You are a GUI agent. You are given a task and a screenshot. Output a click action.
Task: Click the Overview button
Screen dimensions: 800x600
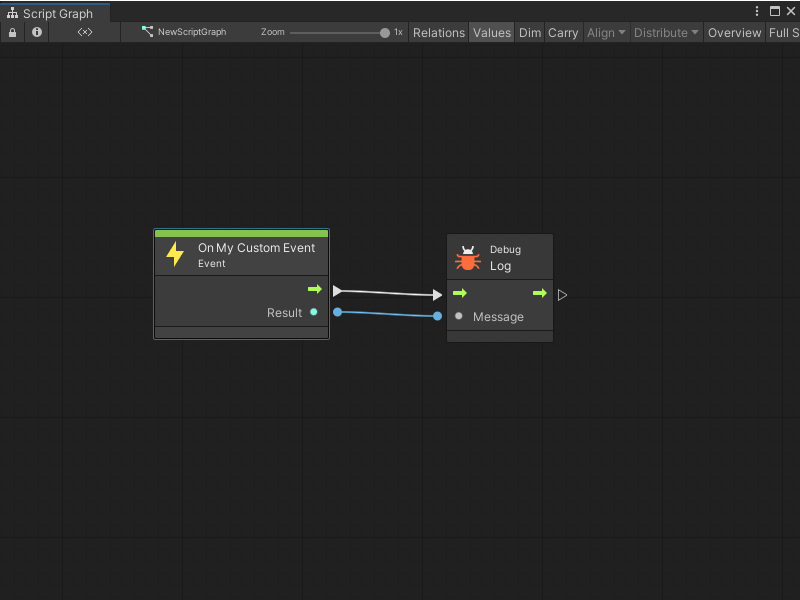coord(734,32)
